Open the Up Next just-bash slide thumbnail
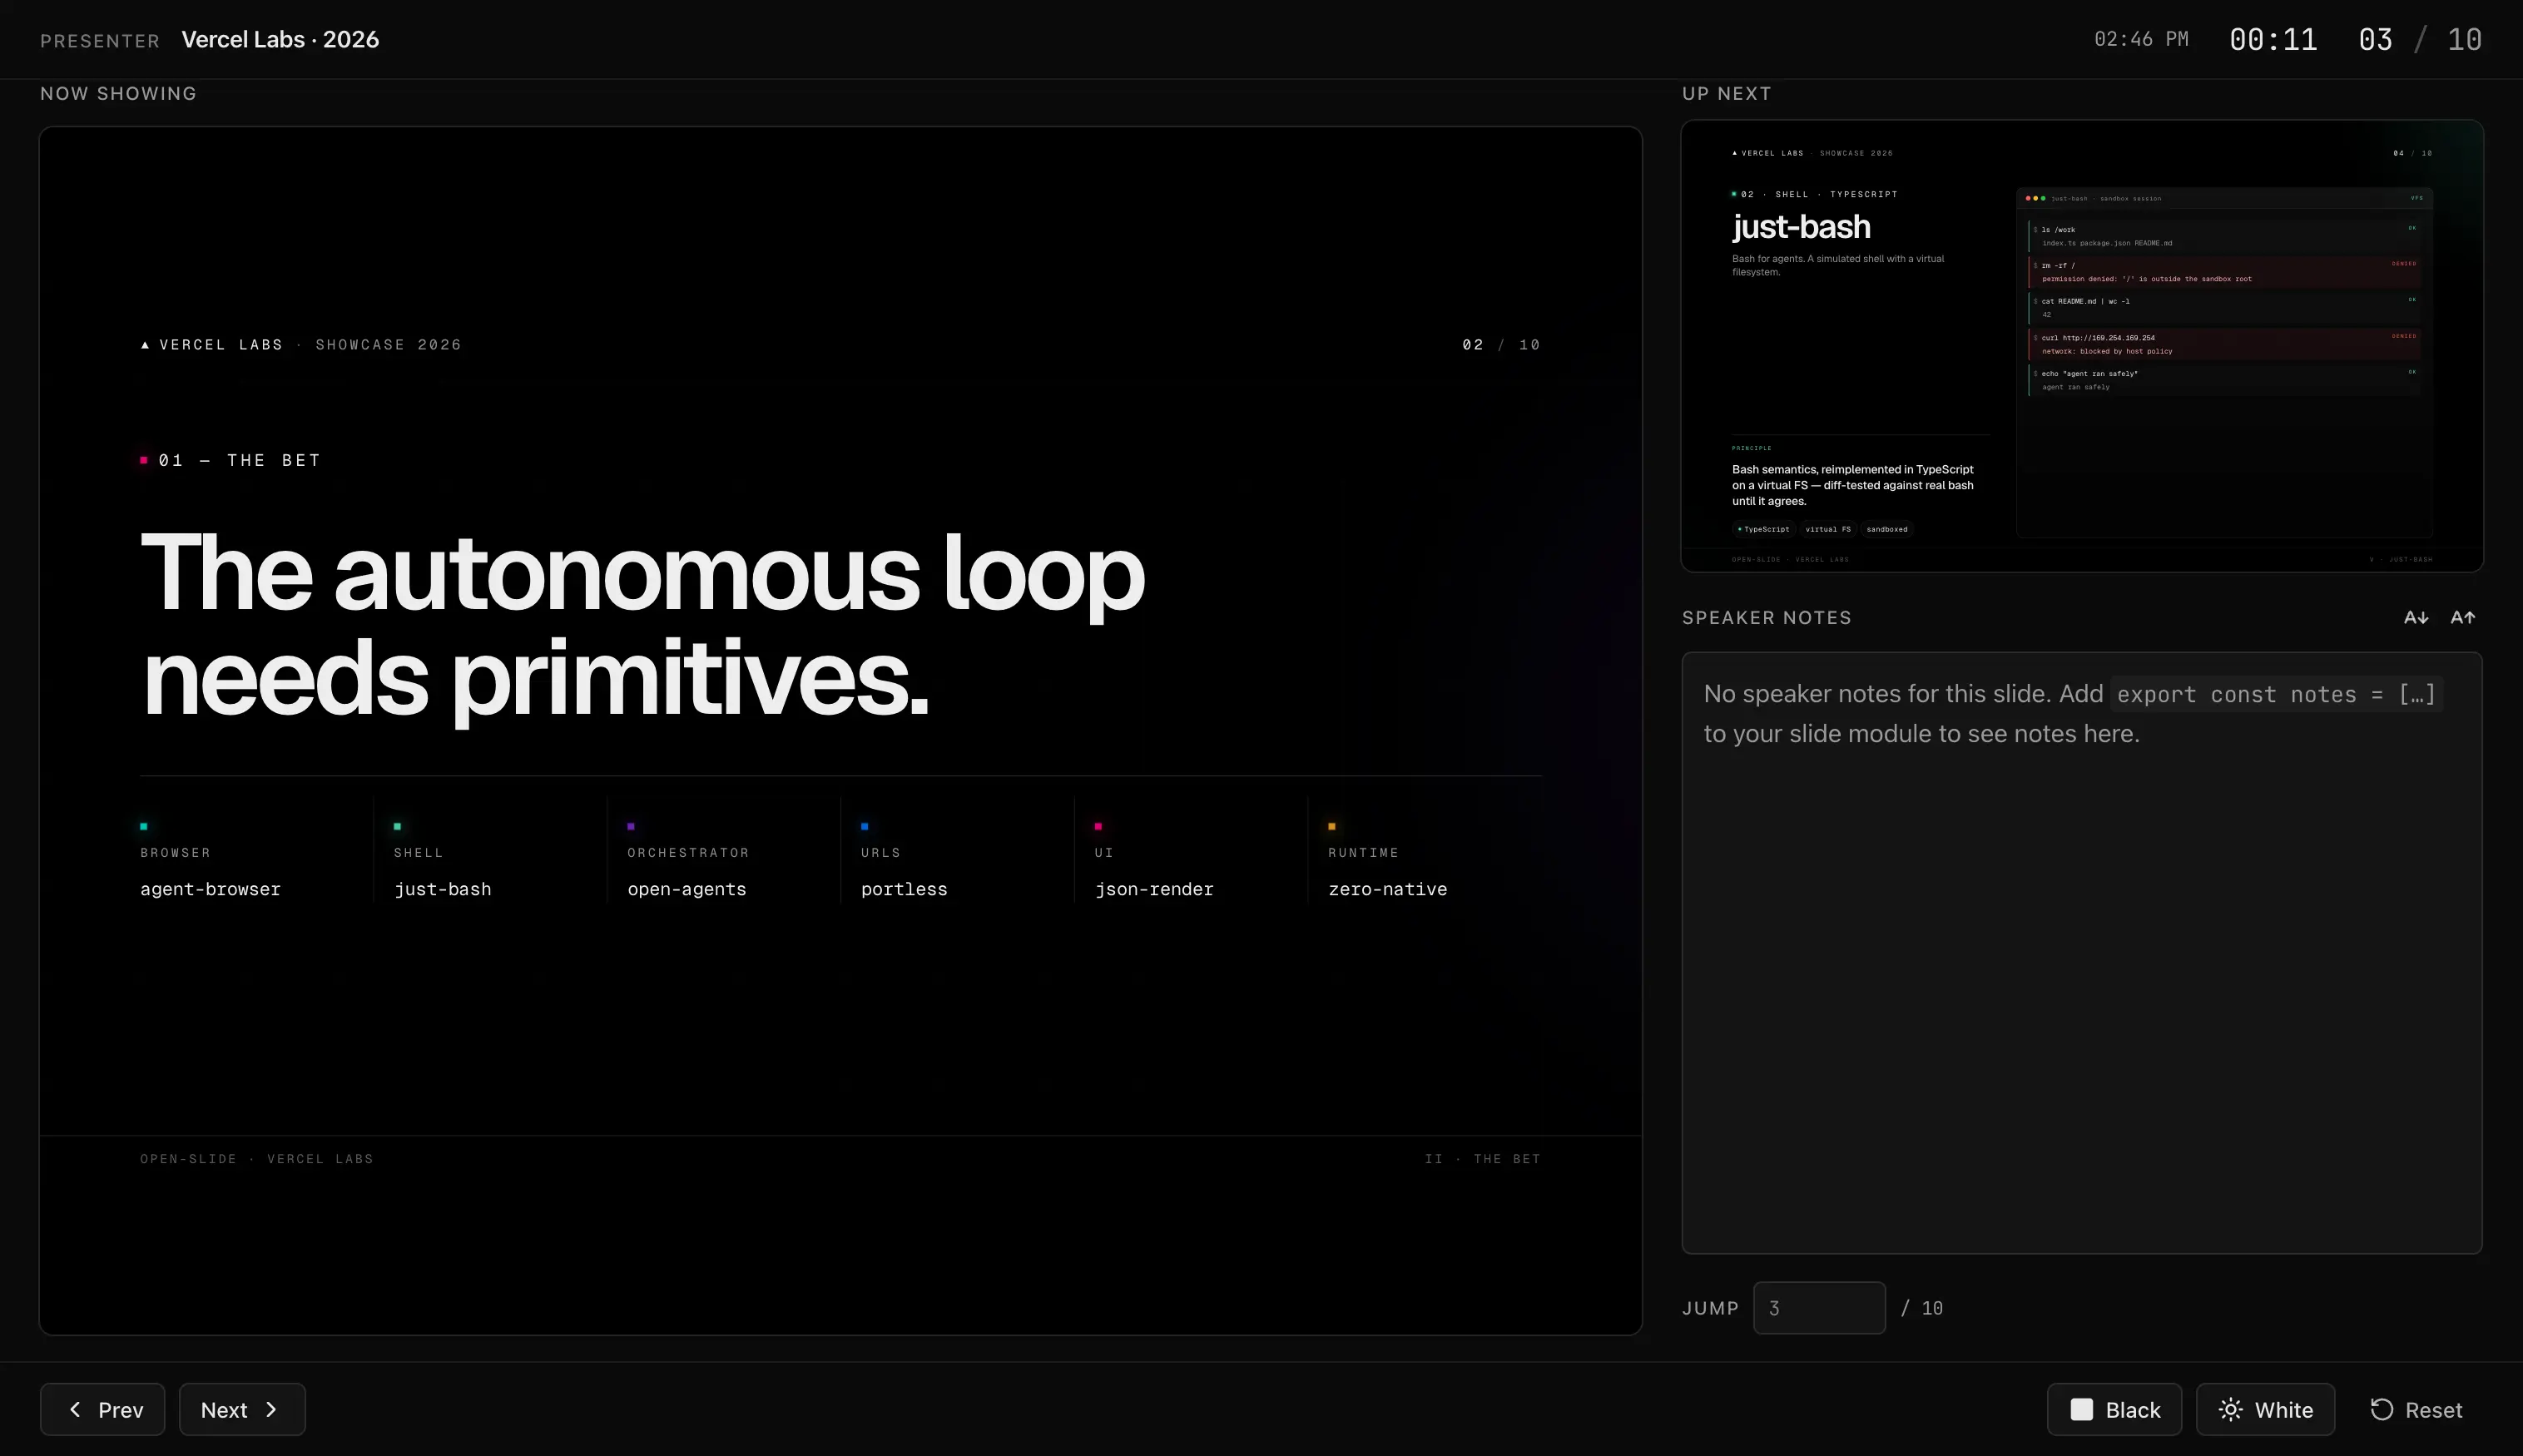The height and width of the screenshot is (1456, 2523). (2082, 346)
